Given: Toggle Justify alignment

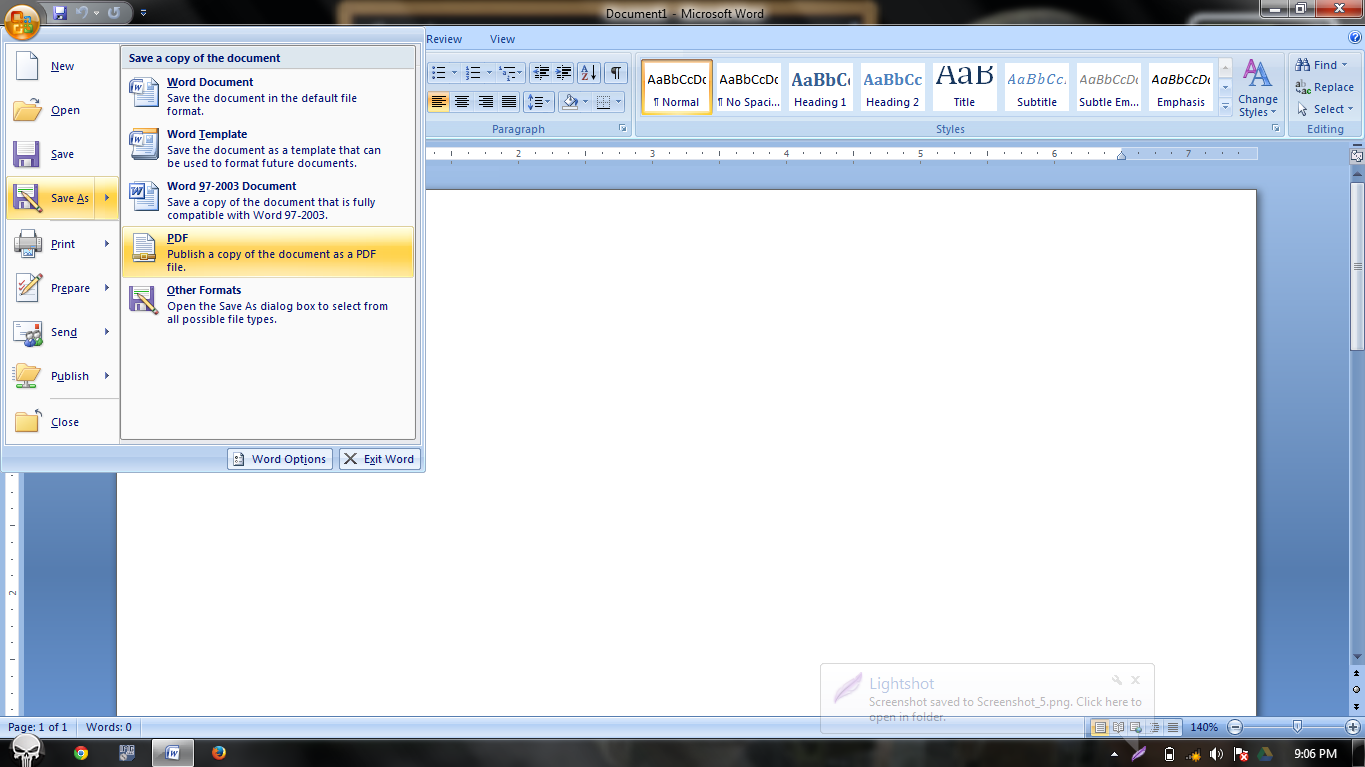Looking at the screenshot, I should (509, 102).
